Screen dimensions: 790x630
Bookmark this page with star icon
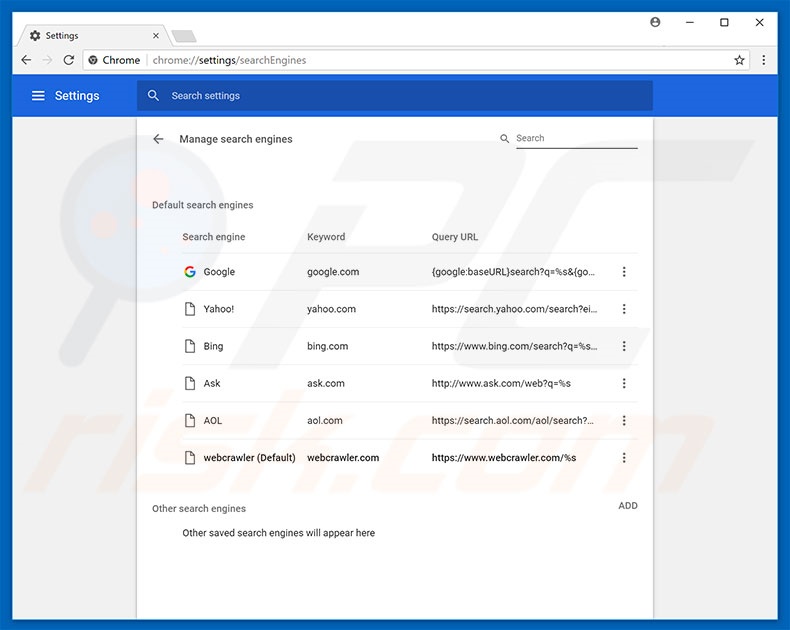(739, 60)
